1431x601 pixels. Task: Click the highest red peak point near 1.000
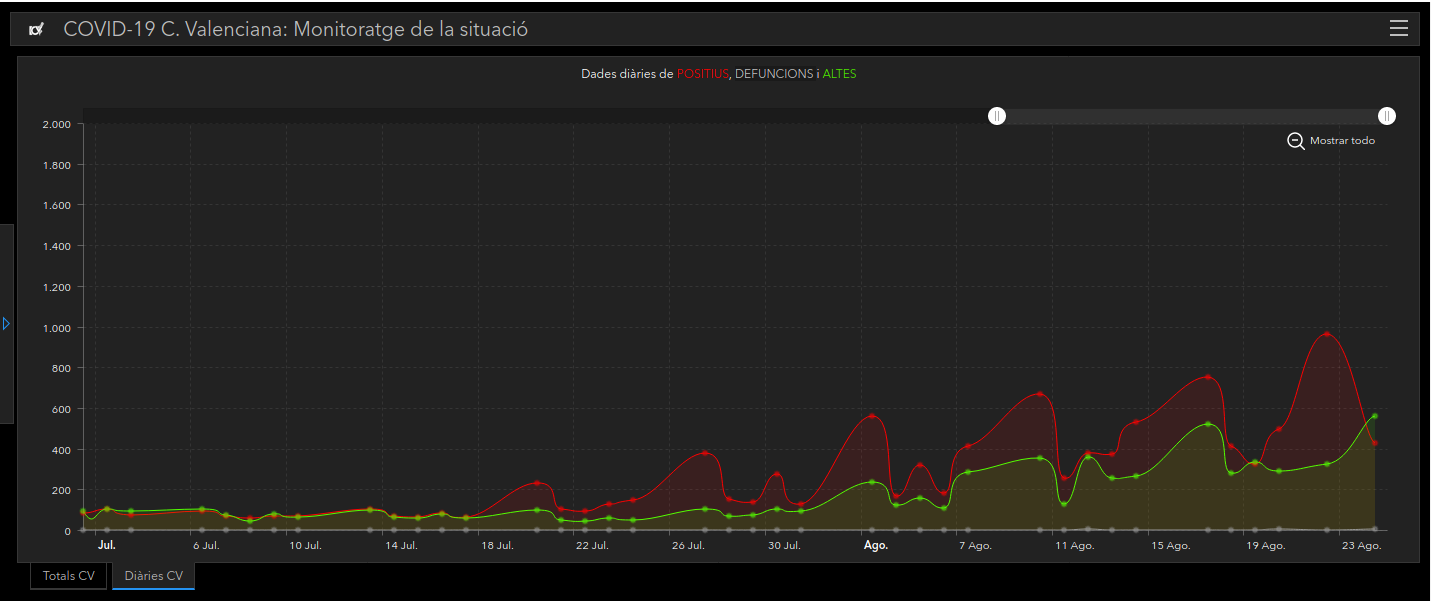pyautogui.click(x=1327, y=334)
